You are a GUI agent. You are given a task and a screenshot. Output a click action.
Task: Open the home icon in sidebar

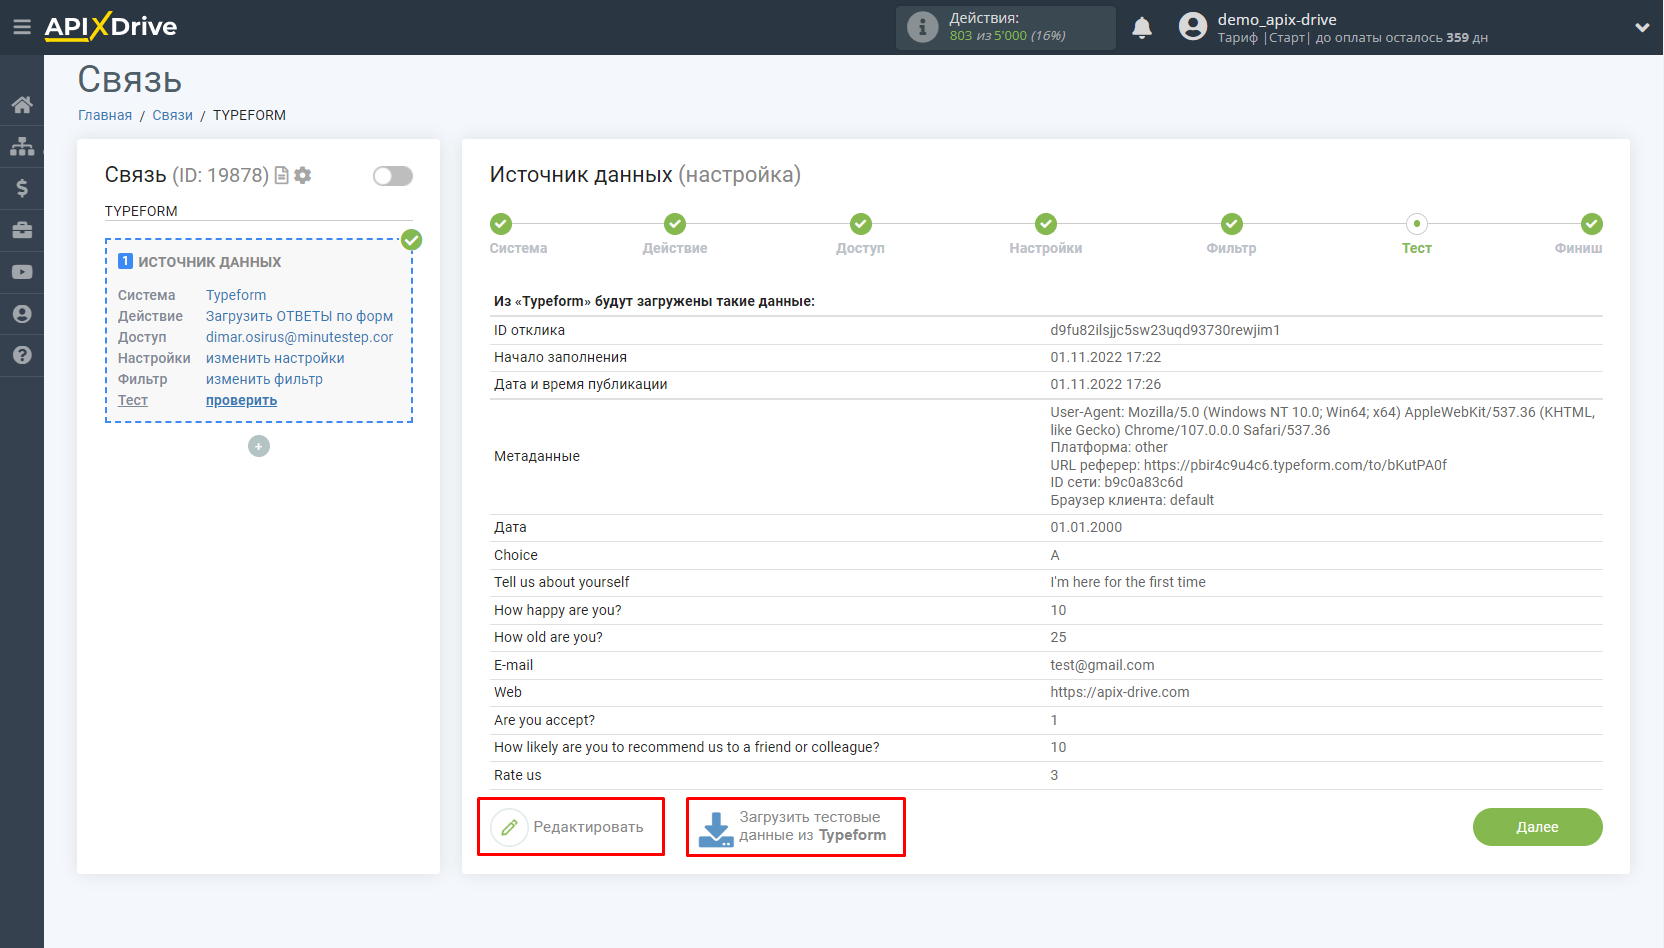point(22,105)
